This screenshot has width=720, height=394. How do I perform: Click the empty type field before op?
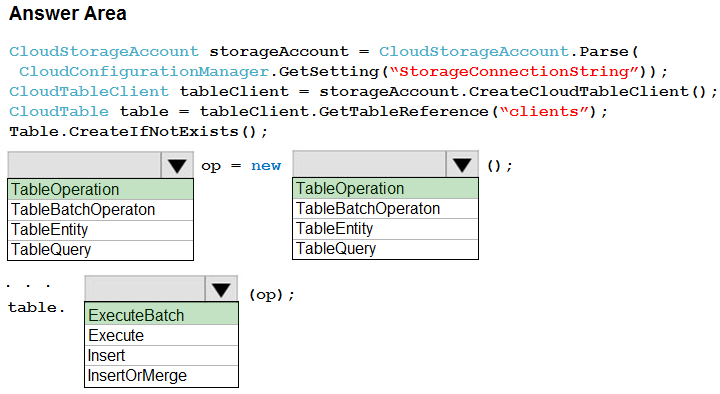tap(84, 165)
